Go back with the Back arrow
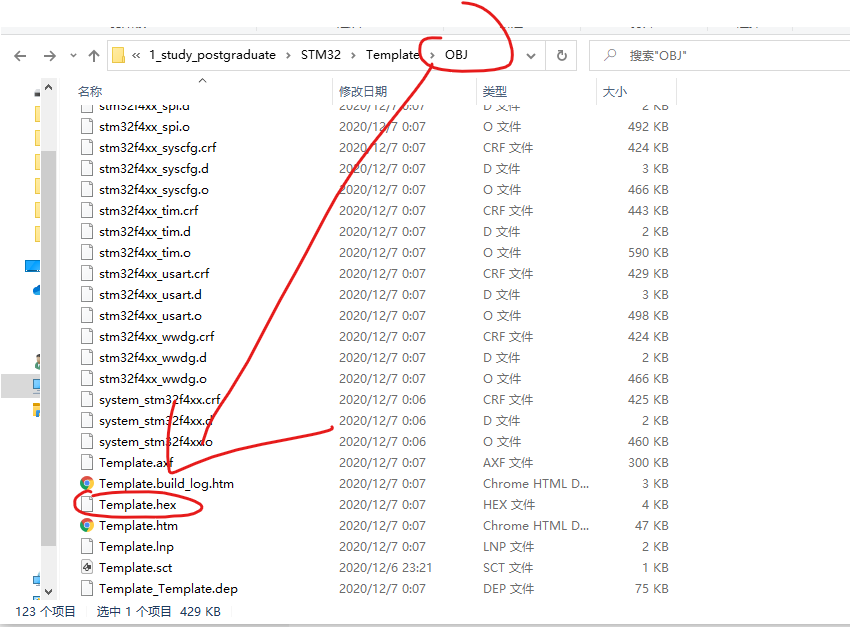The width and height of the screenshot is (850, 627). [x=20, y=56]
